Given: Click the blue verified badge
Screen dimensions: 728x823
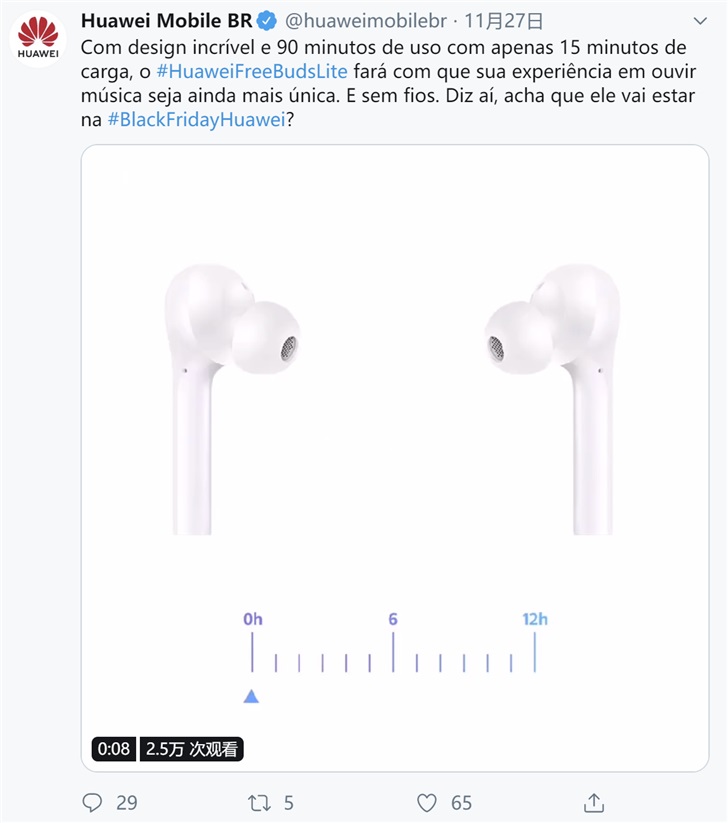Looking at the screenshot, I should [267, 21].
